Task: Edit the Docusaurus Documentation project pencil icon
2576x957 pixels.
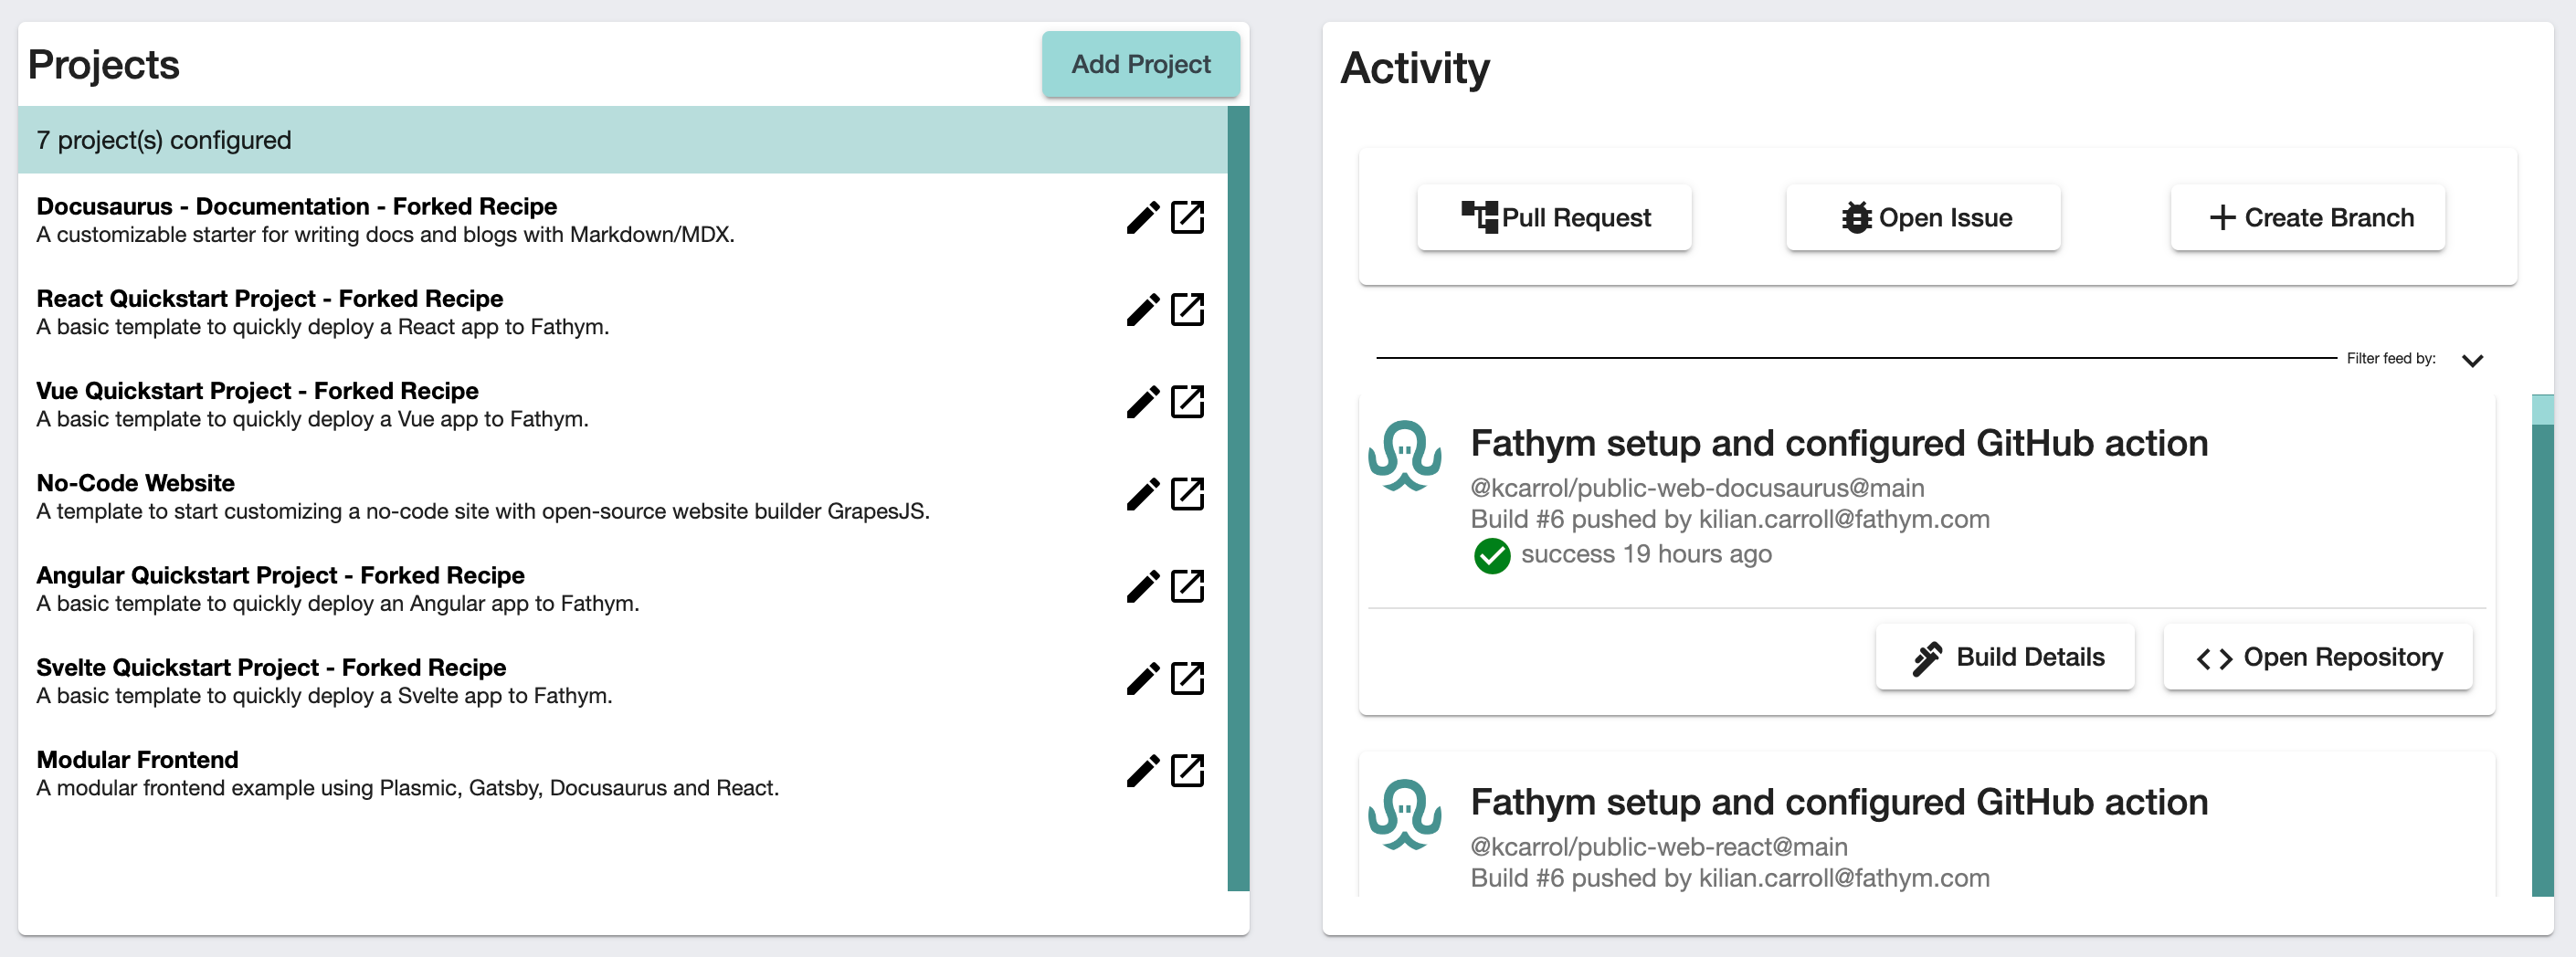Action: pyautogui.click(x=1142, y=218)
